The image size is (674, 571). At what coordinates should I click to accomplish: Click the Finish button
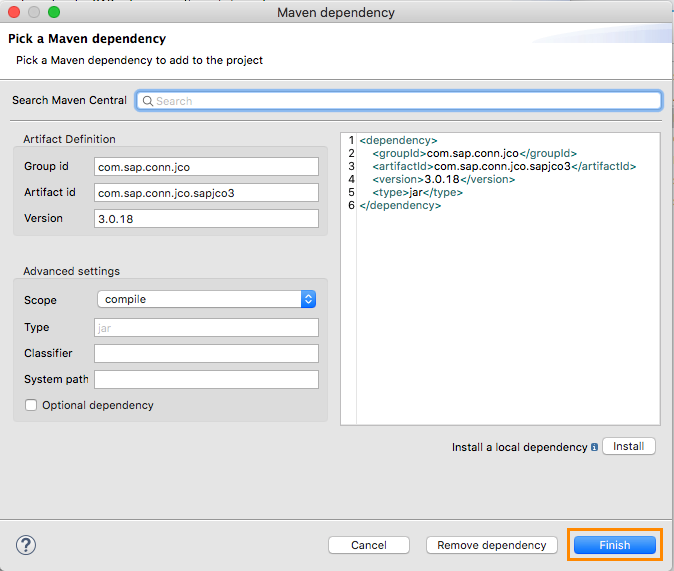615,545
